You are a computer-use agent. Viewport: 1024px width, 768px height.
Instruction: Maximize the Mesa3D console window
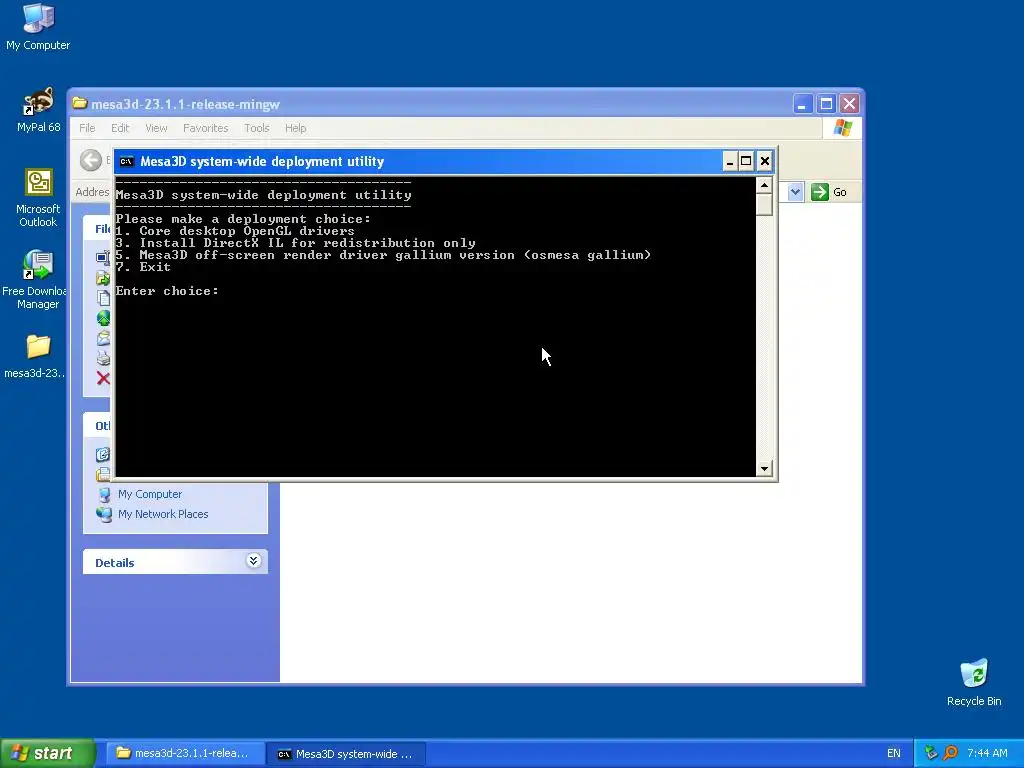746,161
